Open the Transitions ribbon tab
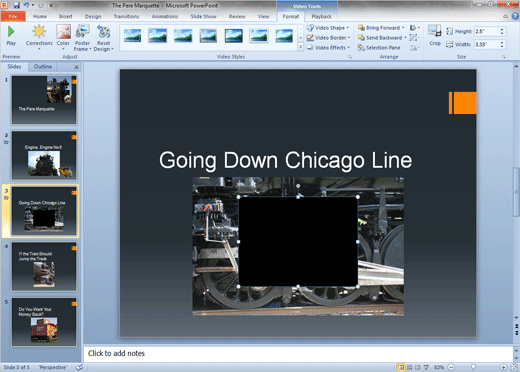This screenshot has height=372, width=520. [x=126, y=16]
